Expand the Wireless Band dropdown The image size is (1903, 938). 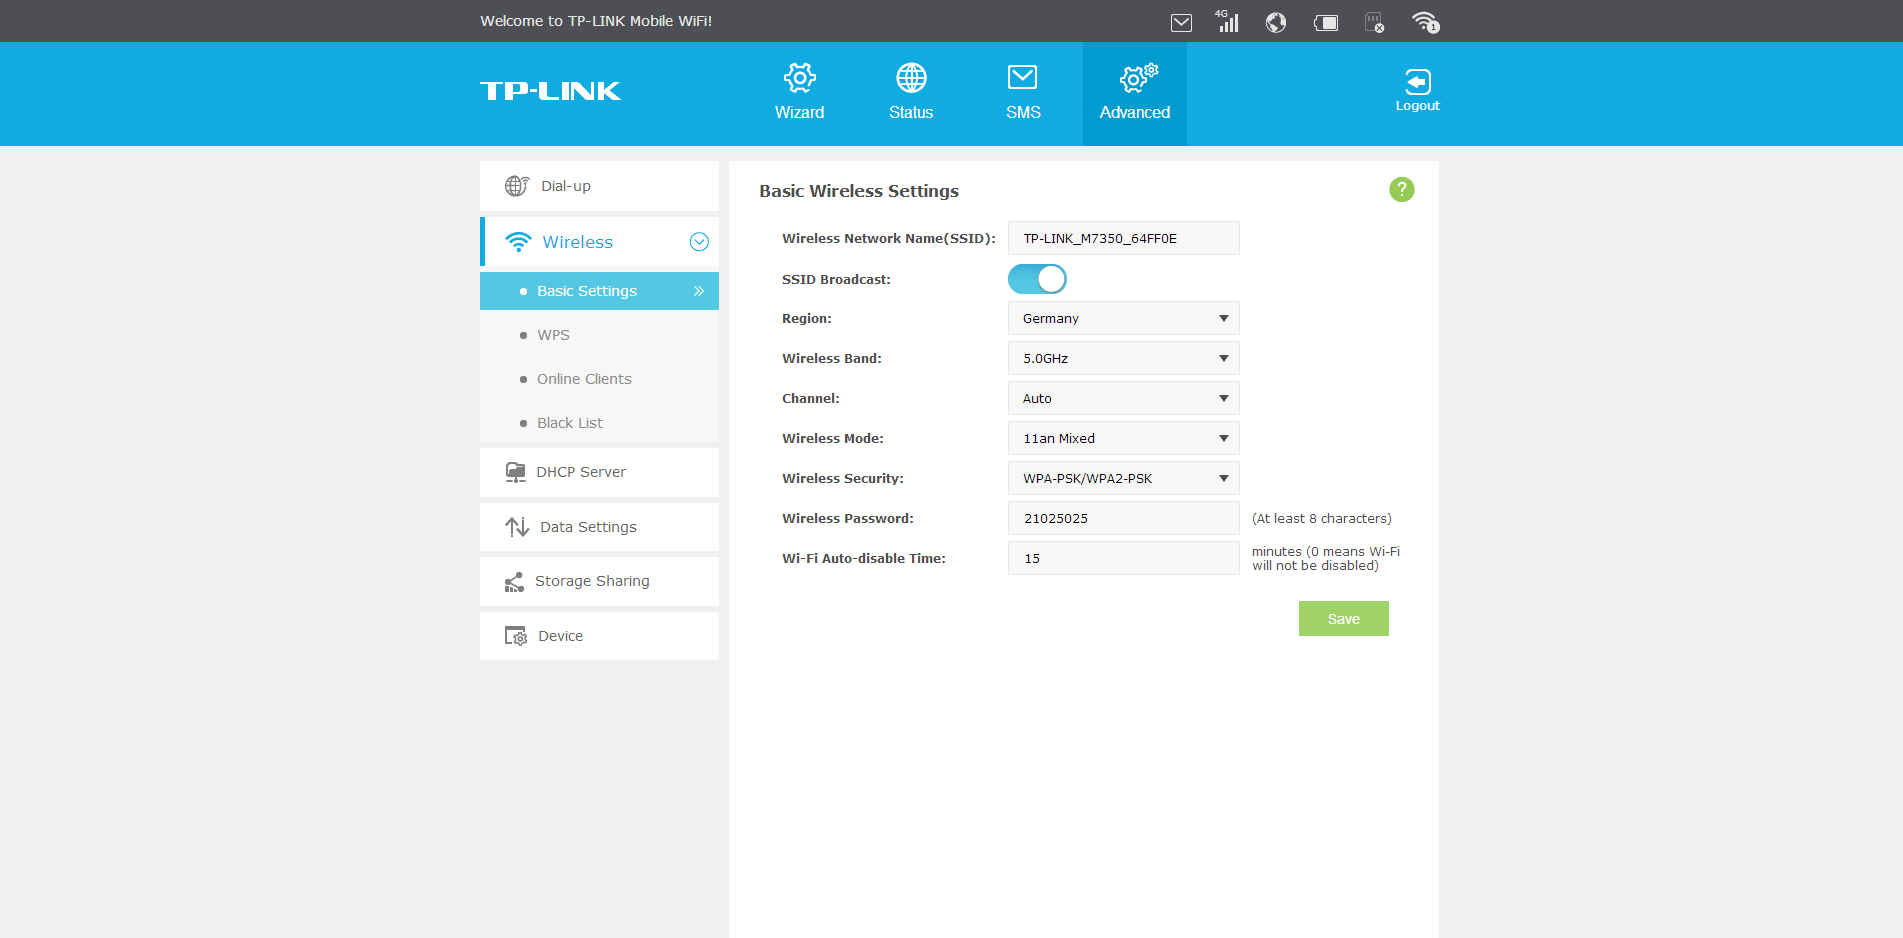tap(1123, 358)
